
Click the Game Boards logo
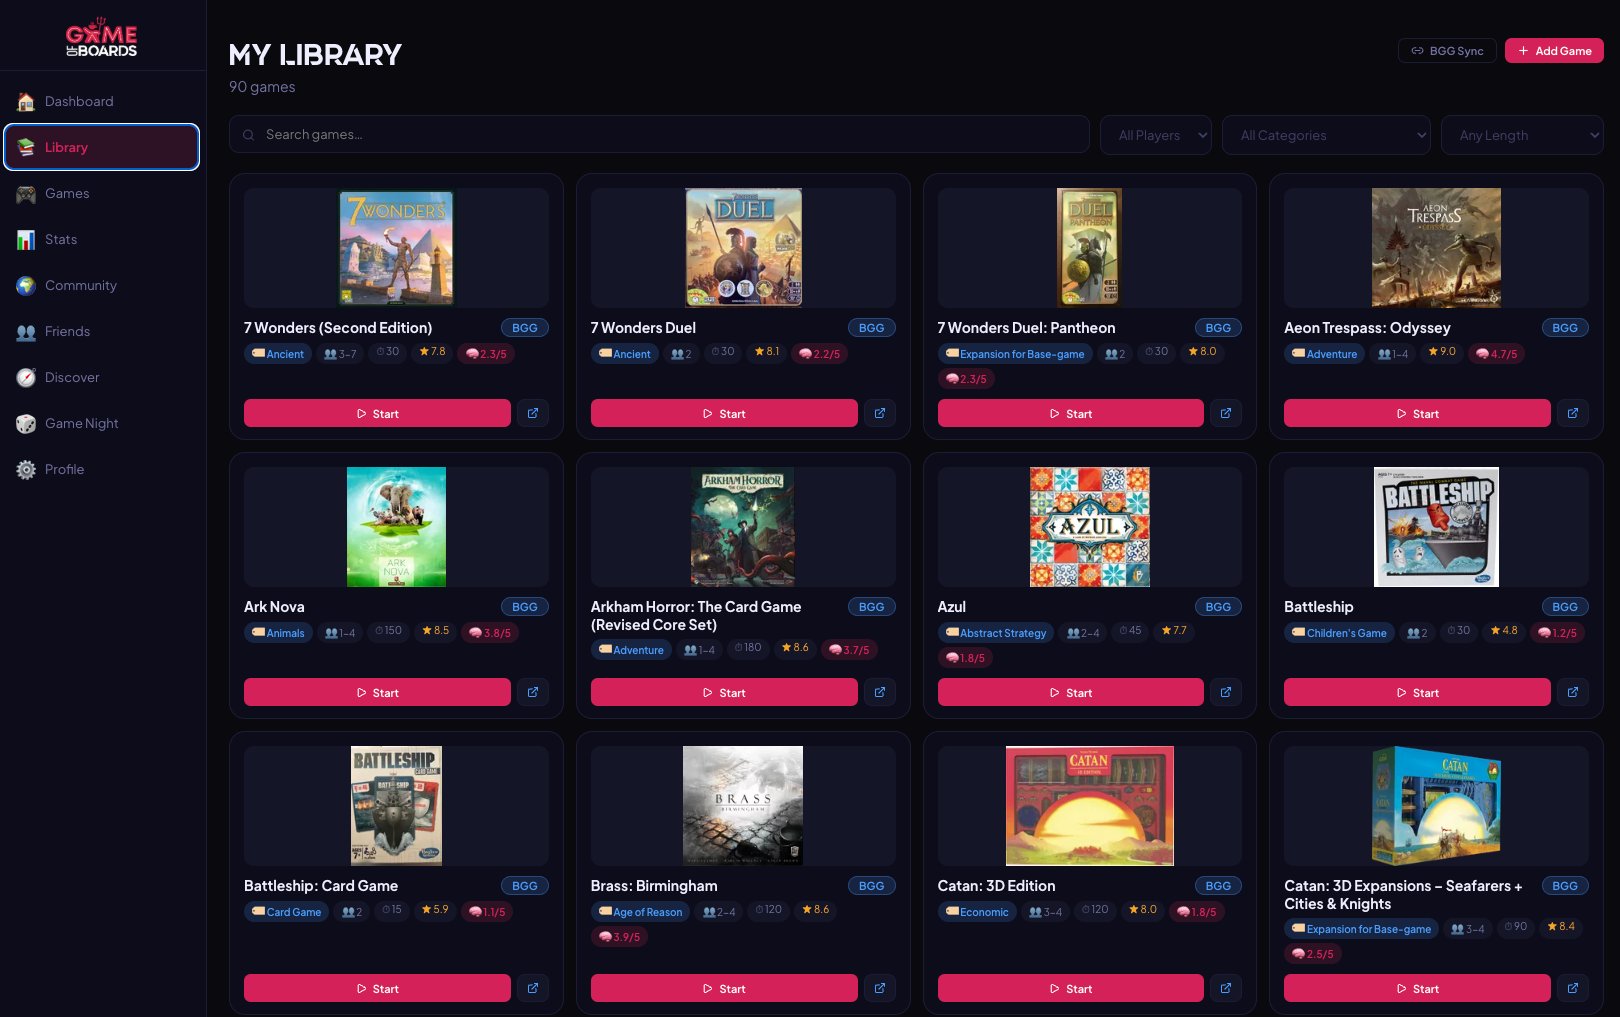point(101,37)
